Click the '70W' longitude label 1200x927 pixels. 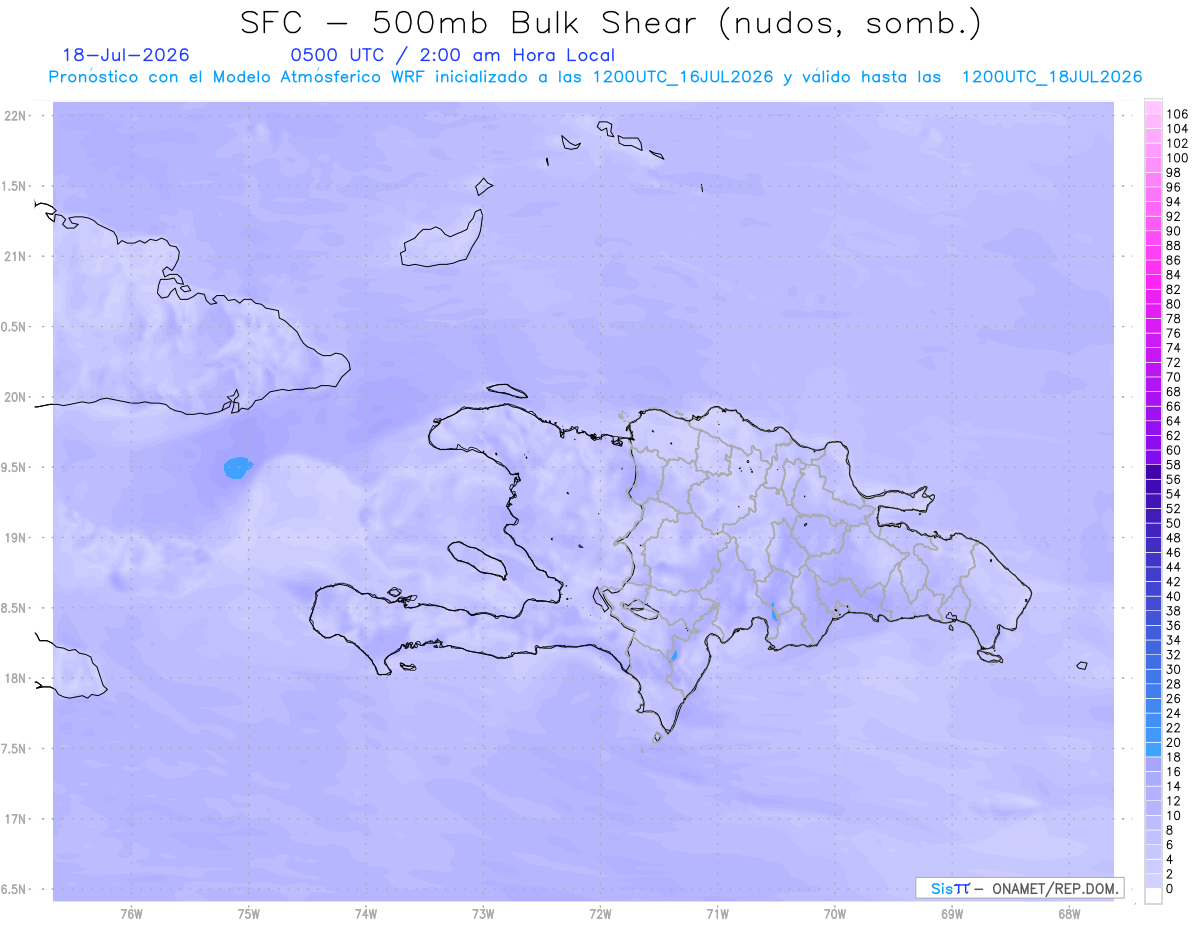835,914
